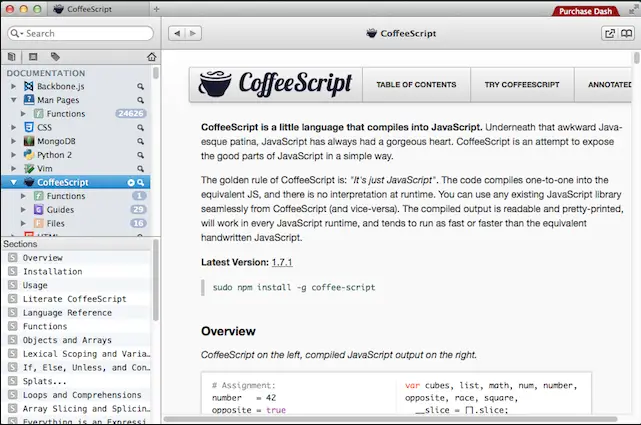Viewport: 641px width, 425px height.
Task: Open the 1.7.1 latest version link
Action: (x=282, y=262)
